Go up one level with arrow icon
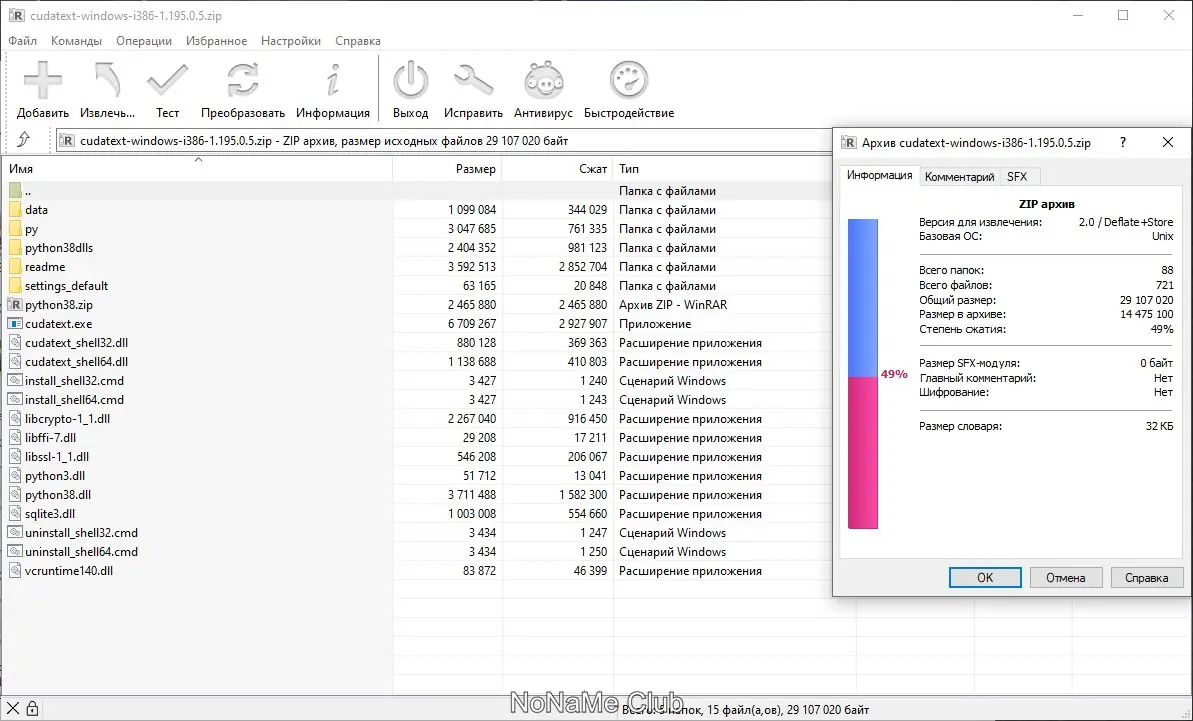 point(24,139)
